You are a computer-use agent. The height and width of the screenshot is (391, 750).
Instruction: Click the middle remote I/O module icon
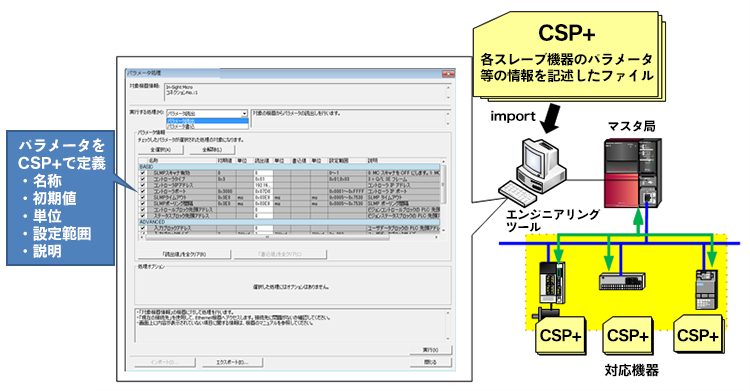(622, 281)
